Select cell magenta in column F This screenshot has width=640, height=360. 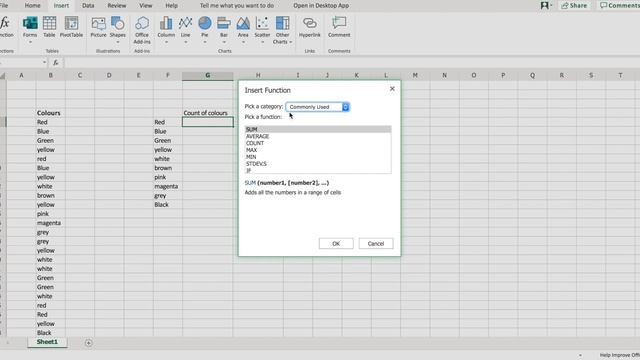pos(168,187)
